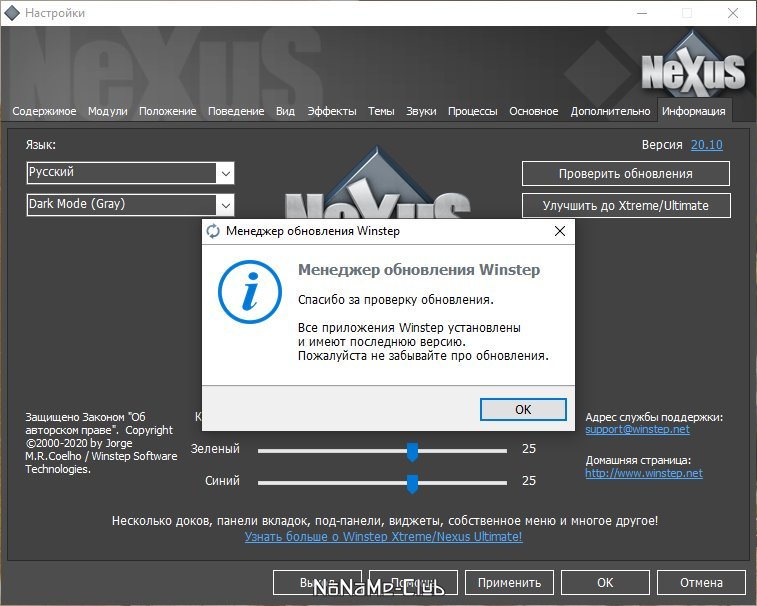This screenshot has height=606, width=757.
Task: Click the Применить button
Action: pos(509,583)
